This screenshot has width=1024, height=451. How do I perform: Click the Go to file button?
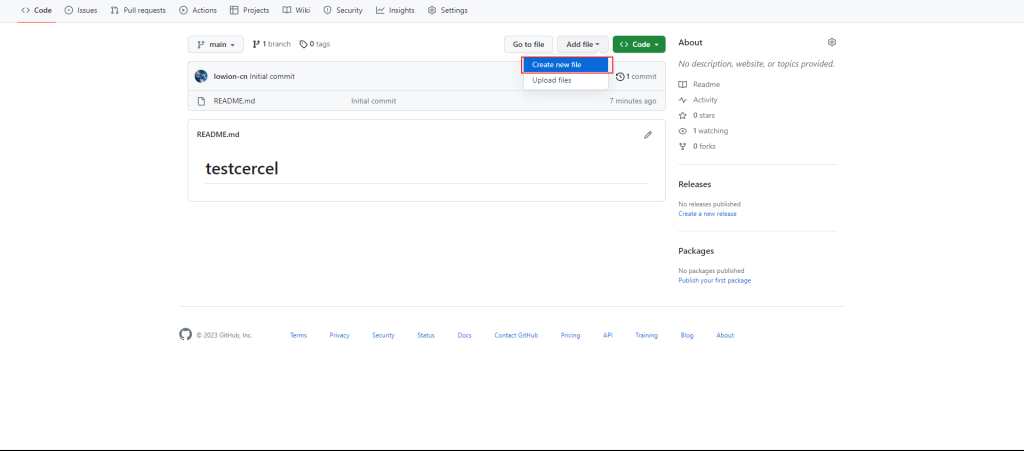click(x=528, y=44)
